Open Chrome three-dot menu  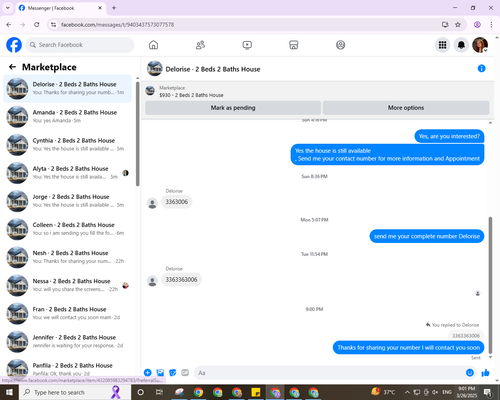[491, 25]
